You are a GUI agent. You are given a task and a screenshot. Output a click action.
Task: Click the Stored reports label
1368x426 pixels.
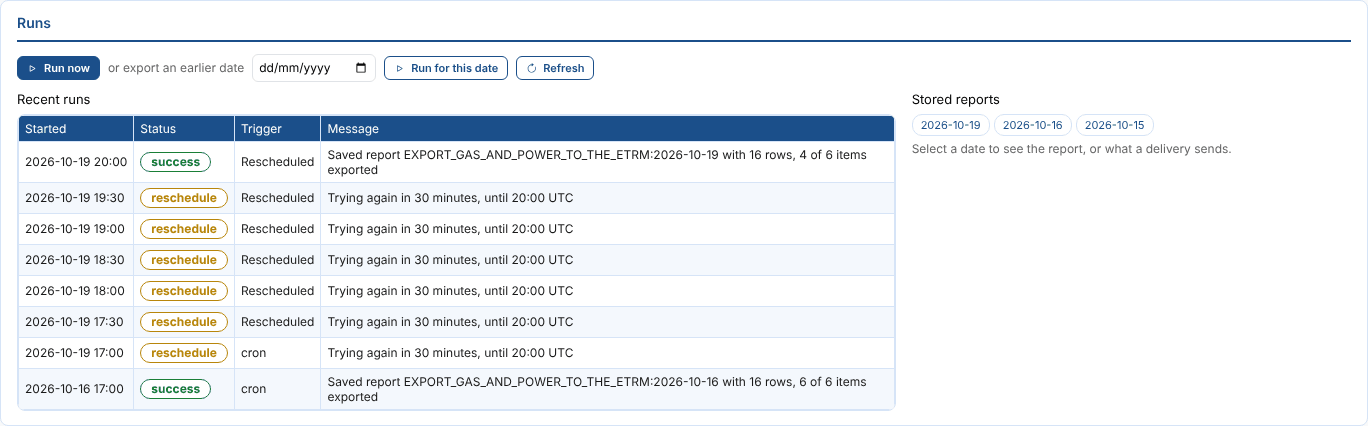955,100
